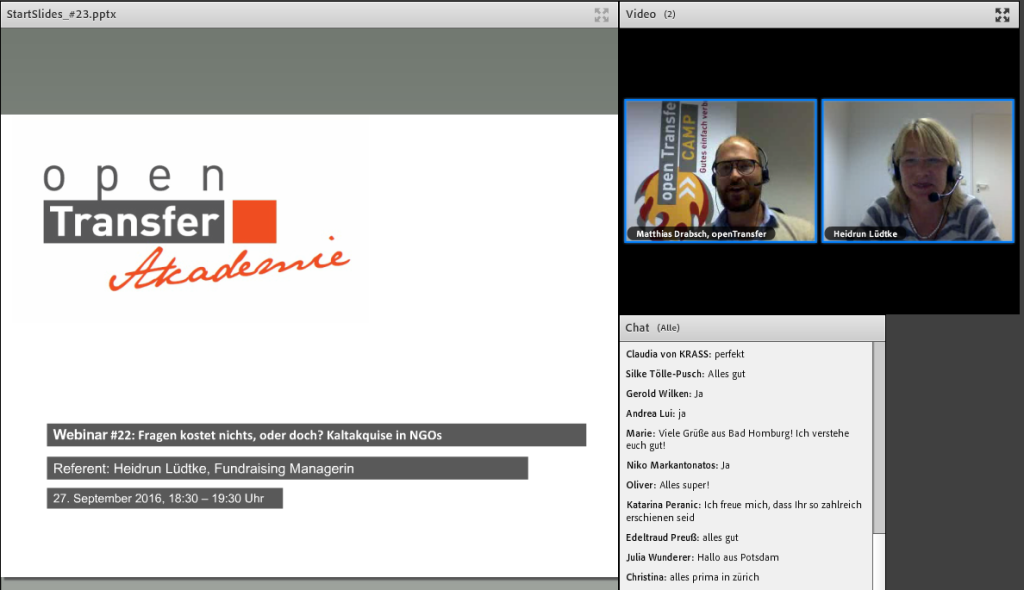Screen dimensions: 1024x590
Task: Click Claudia von KRASS's chat message
Action: (x=685, y=354)
